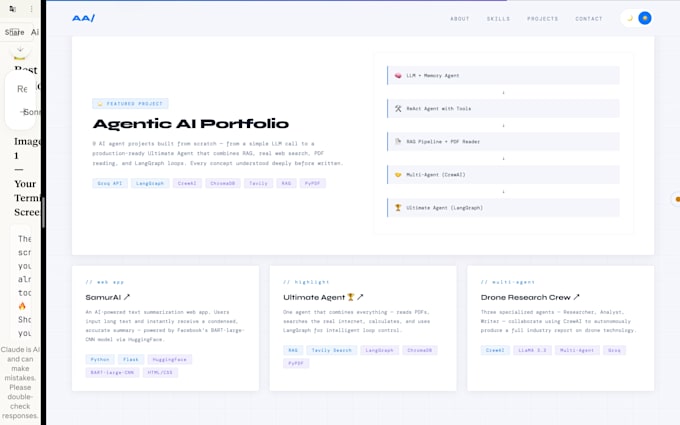Click the arrow icon next to SamurAI

(127, 297)
